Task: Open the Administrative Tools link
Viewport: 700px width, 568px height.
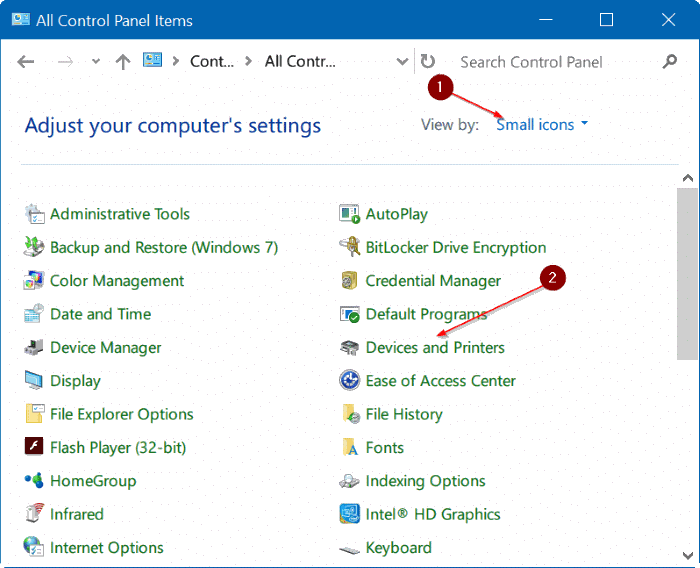Action: 120,214
